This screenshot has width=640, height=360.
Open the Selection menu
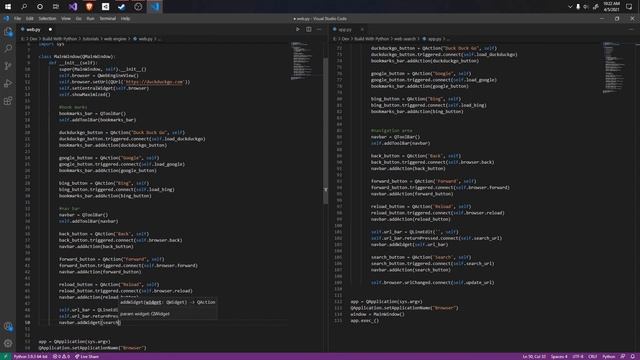tap(47, 18)
